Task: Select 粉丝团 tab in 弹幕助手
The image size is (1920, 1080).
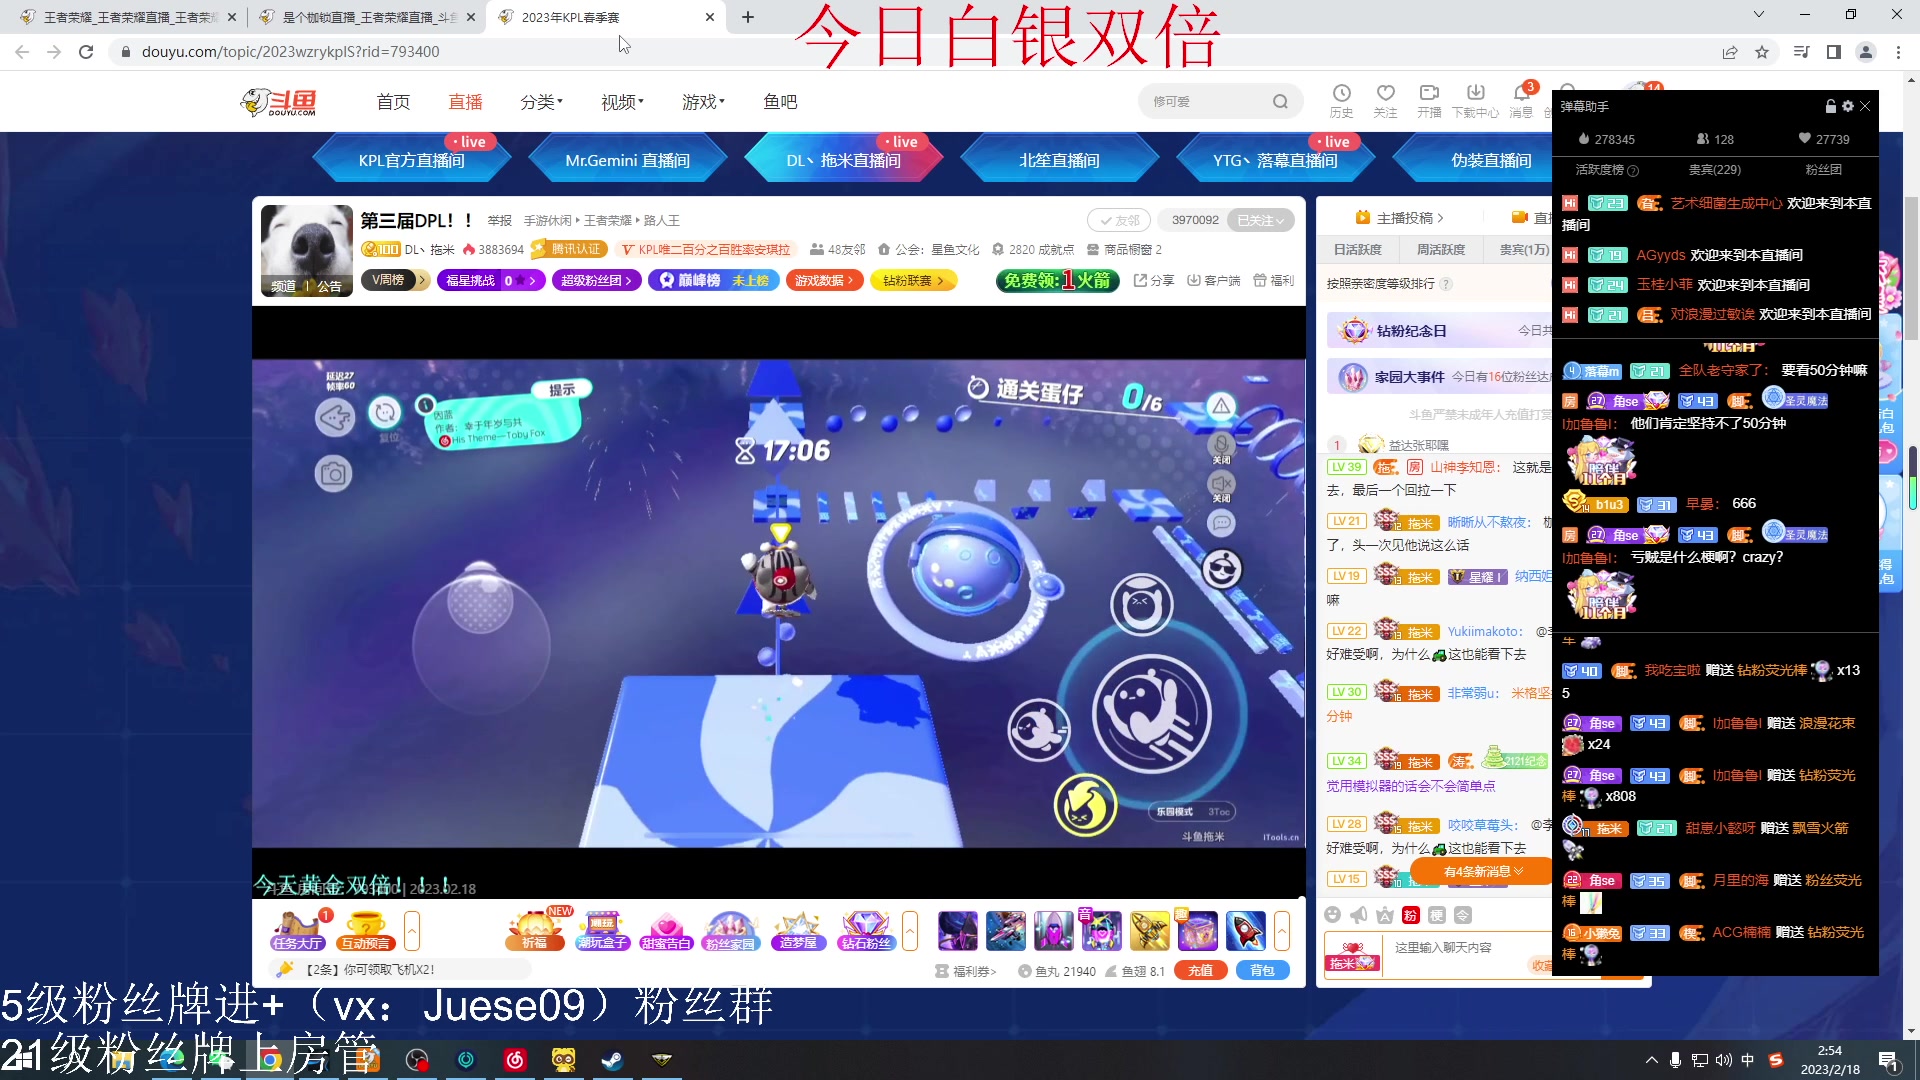Action: 1824,170
